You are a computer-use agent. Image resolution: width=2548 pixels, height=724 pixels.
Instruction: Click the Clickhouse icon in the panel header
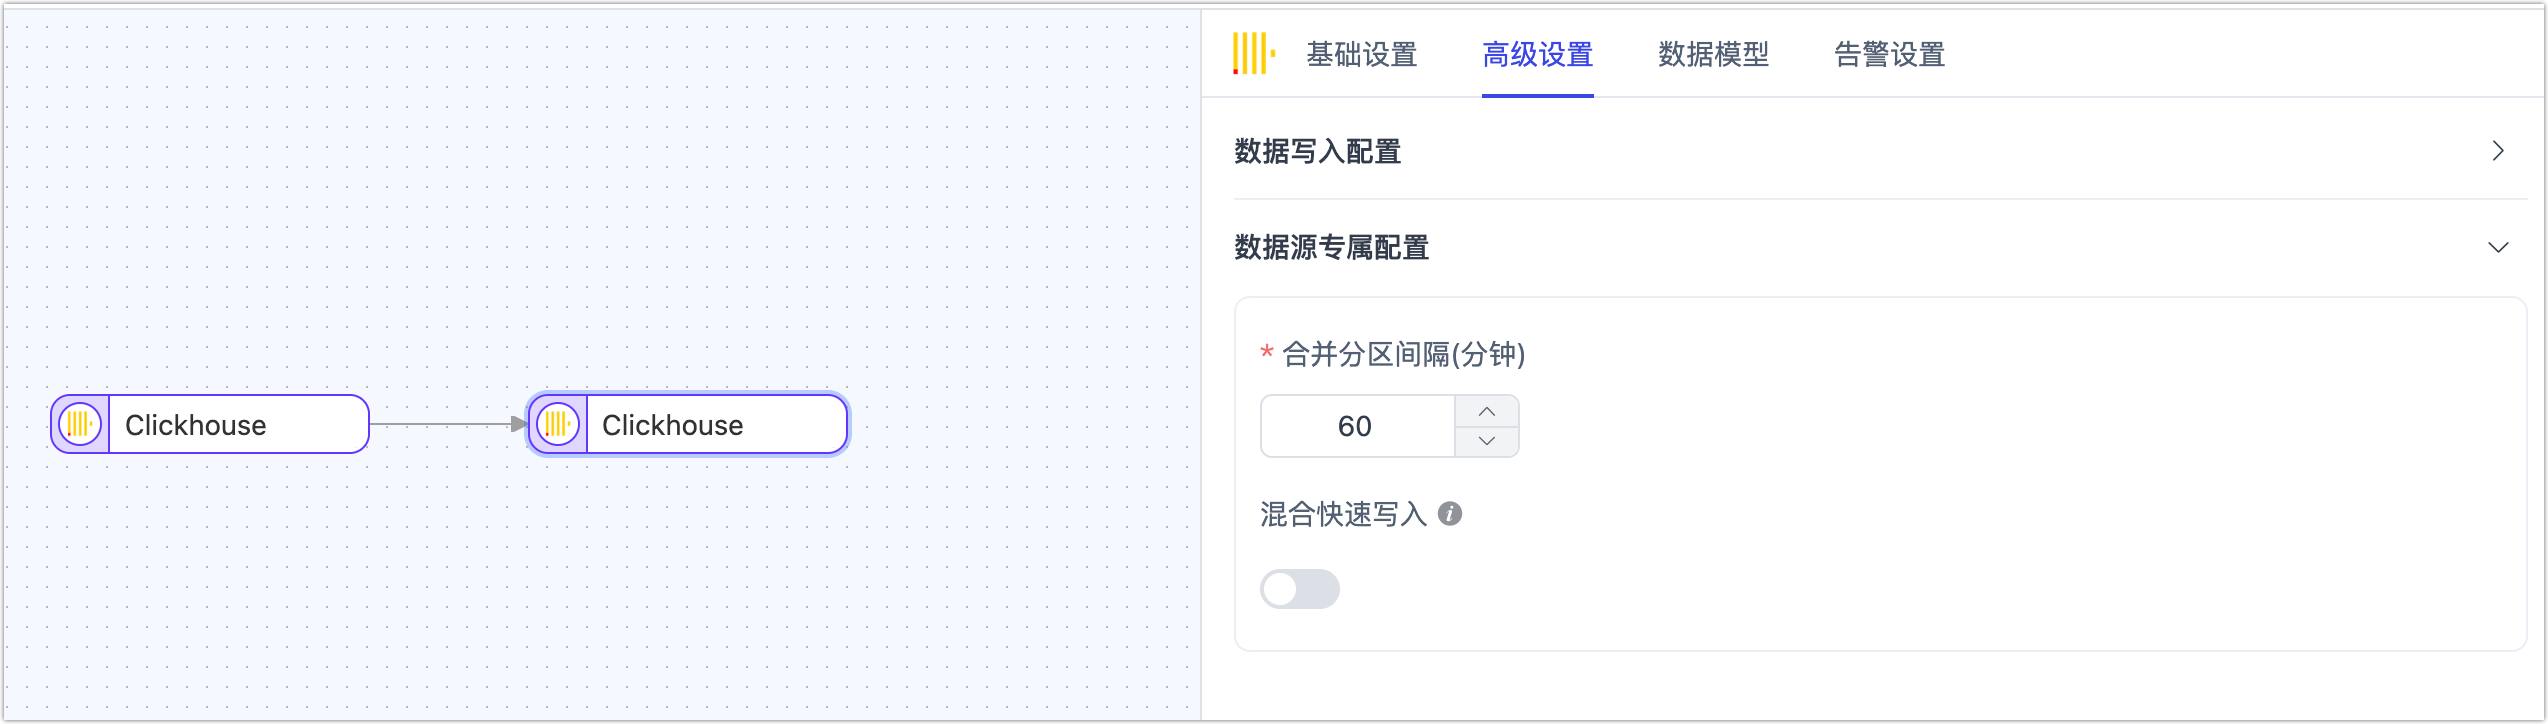pos(1254,54)
